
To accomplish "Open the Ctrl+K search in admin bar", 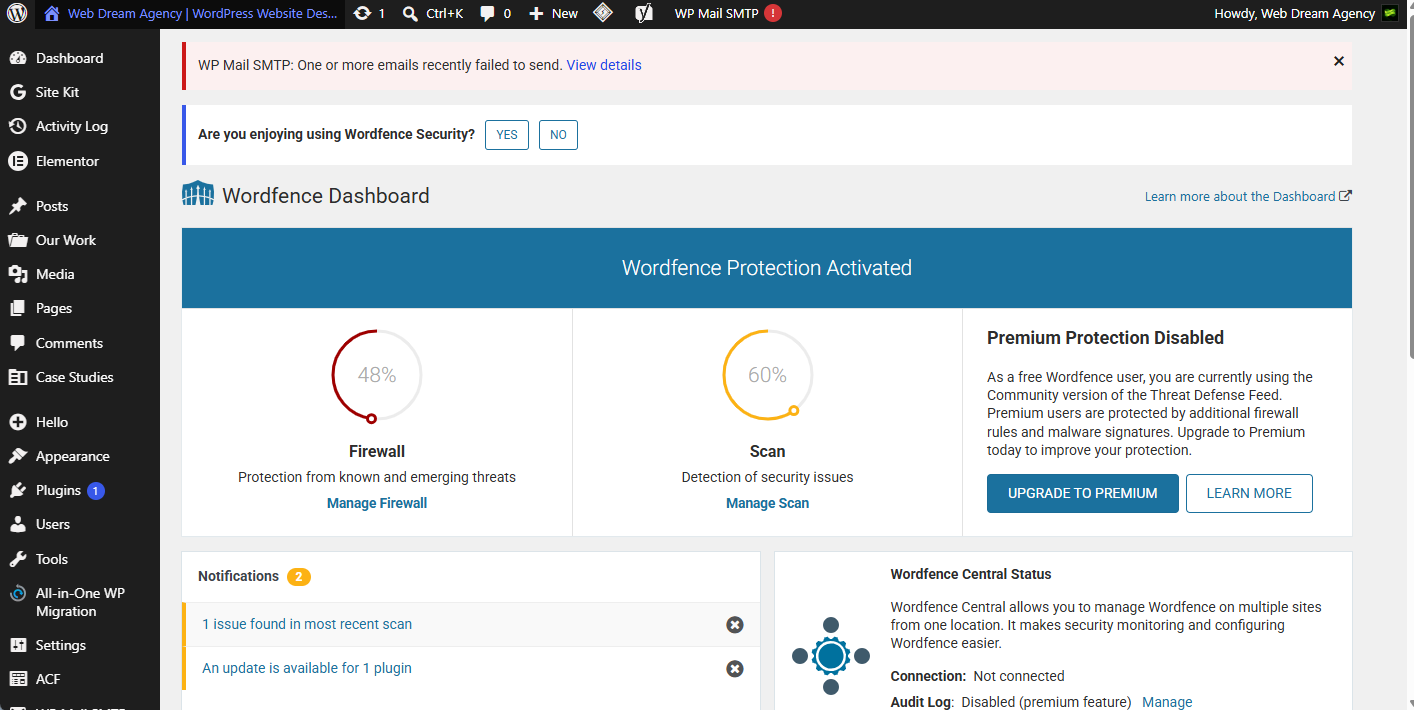I will pyautogui.click(x=433, y=14).
